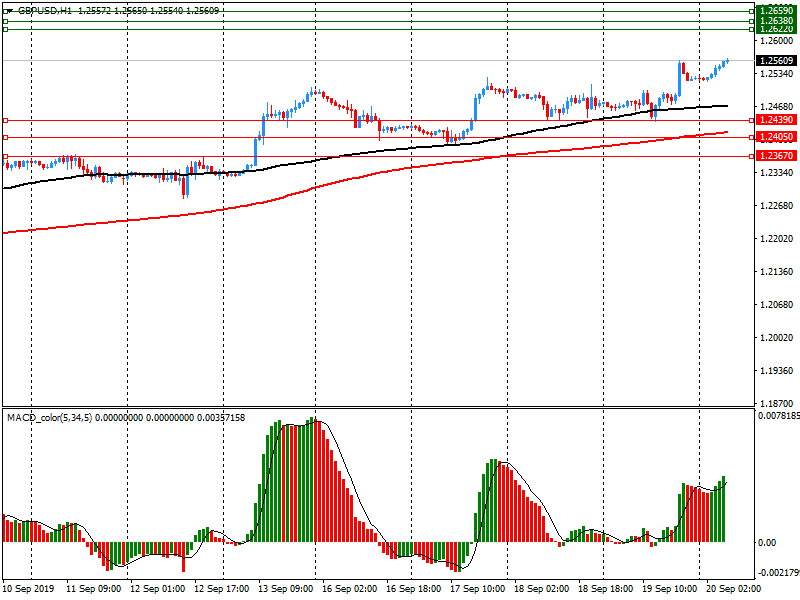
Task: Click the 13 Sep 09:00 time label
Action: (x=286, y=589)
